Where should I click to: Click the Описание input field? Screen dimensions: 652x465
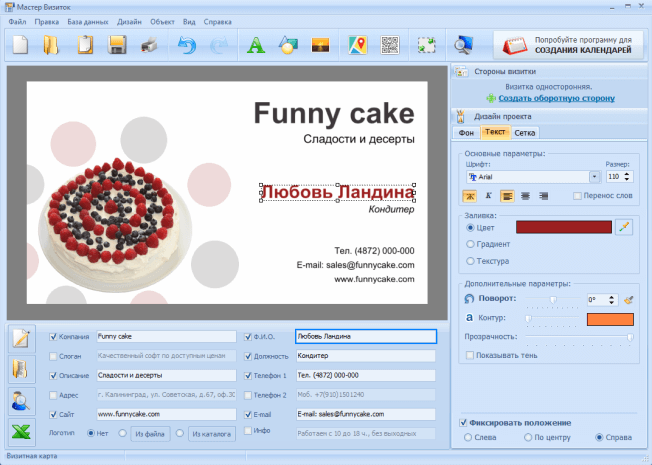pyautogui.click(x=166, y=376)
